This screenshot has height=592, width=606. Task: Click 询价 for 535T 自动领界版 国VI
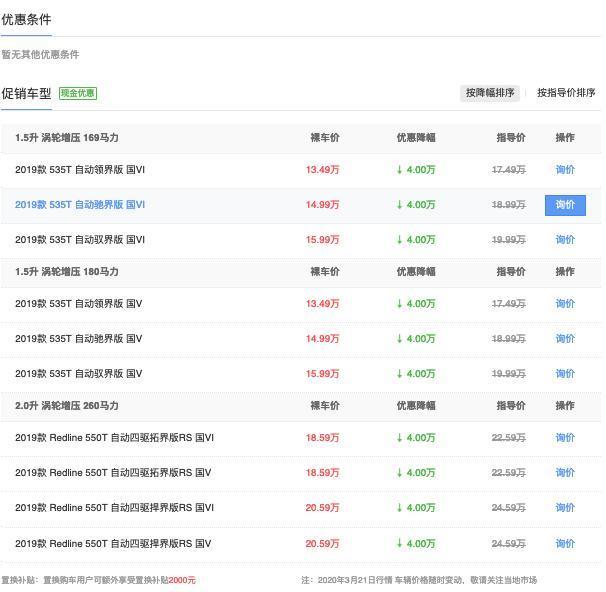(x=565, y=170)
